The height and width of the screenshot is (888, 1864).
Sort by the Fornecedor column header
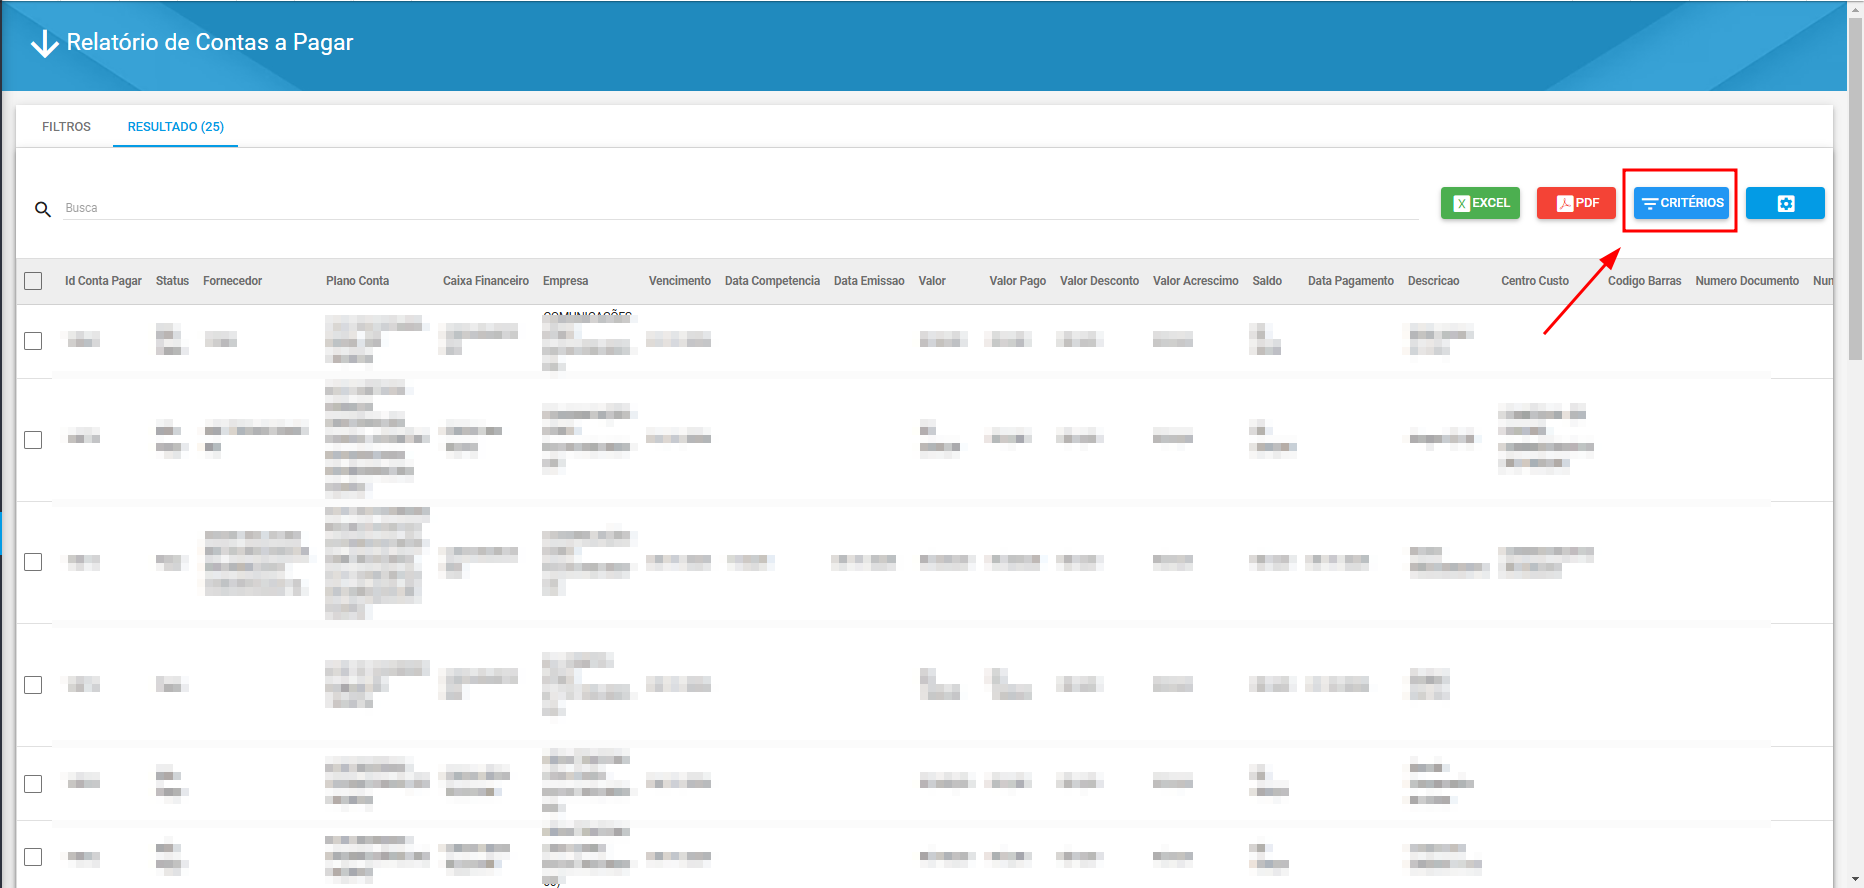(x=232, y=281)
